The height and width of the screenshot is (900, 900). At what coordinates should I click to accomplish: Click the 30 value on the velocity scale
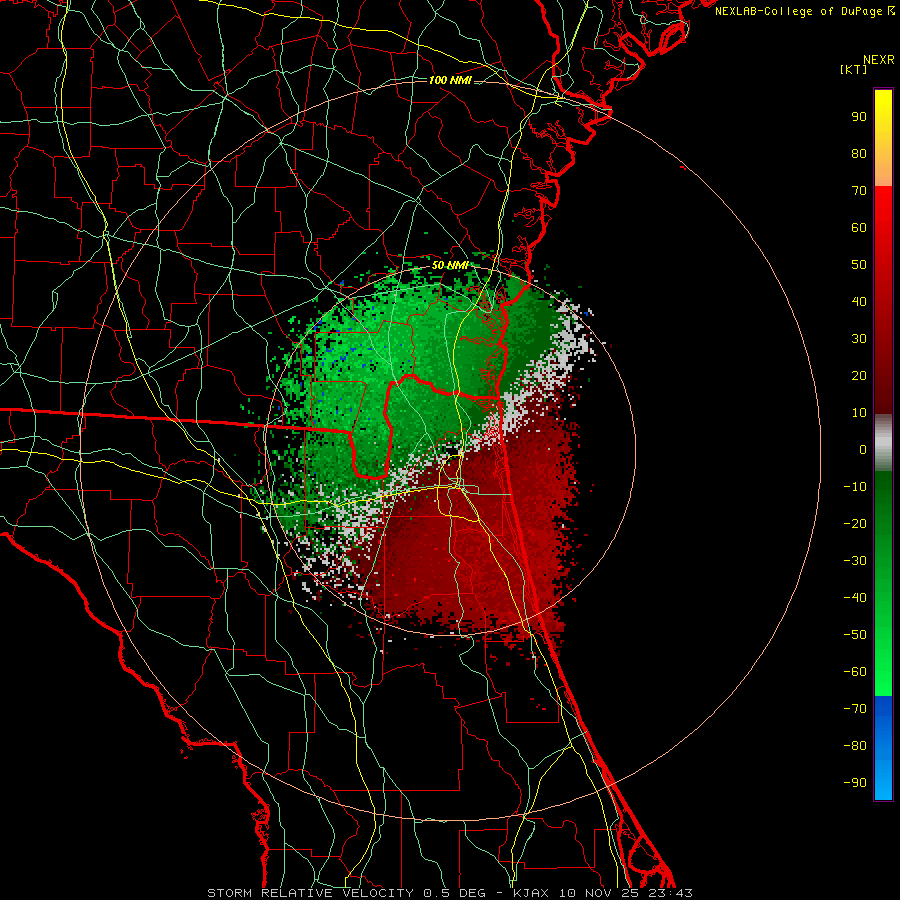pyautogui.click(x=859, y=339)
